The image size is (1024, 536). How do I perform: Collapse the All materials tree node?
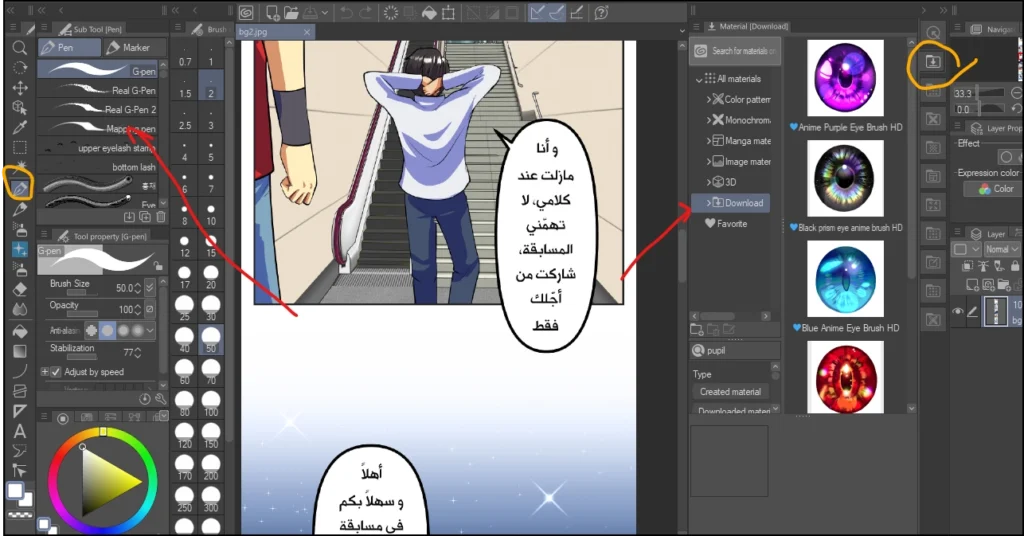pos(698,79)
